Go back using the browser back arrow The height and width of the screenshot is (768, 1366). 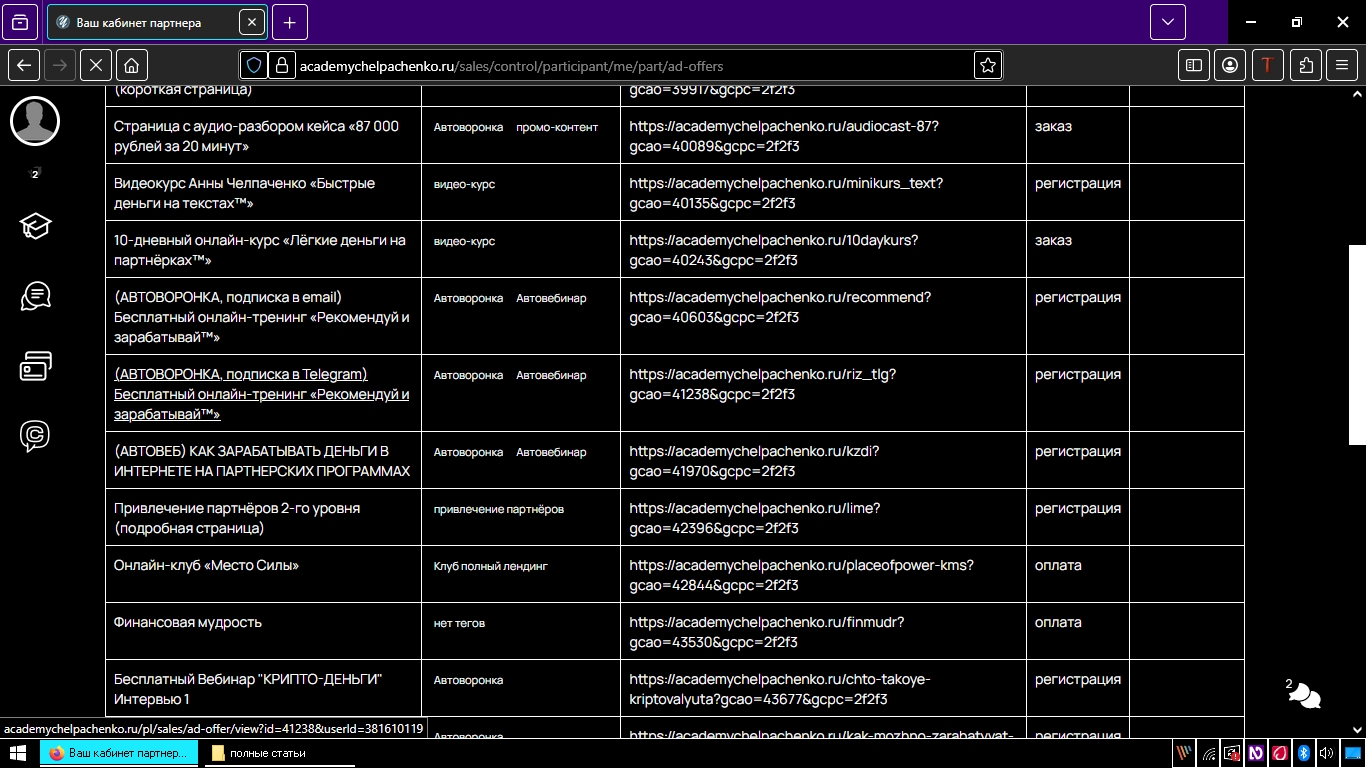24,65
